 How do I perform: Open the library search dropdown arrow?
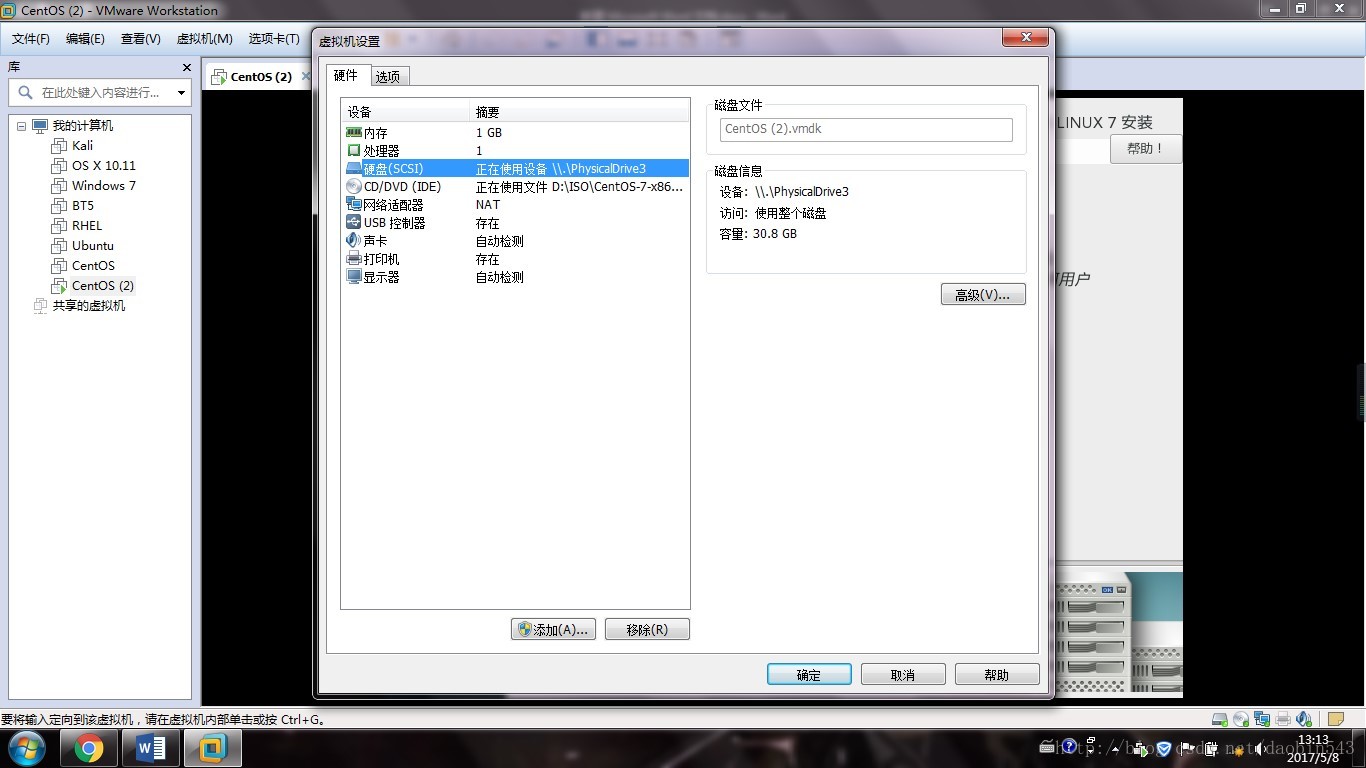(181, 93)
